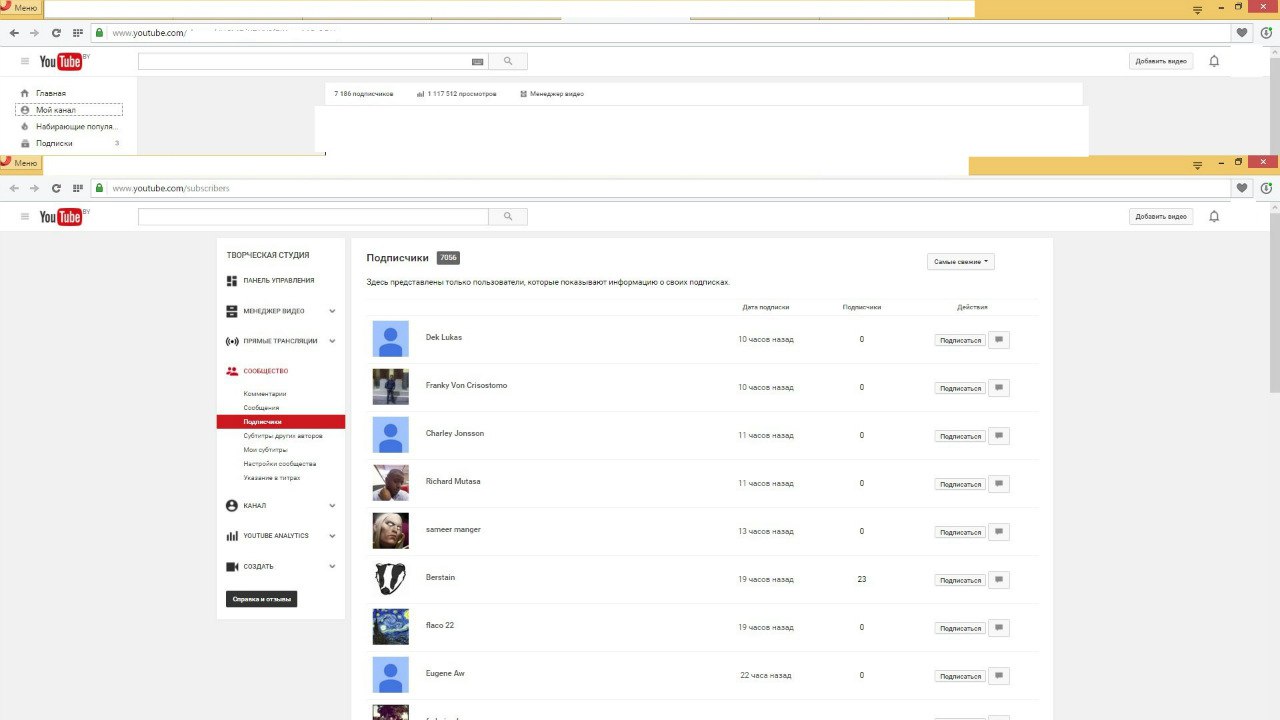
Task: Click the on-screen keyboard icon in search box
Action: (x=477, y=62)
